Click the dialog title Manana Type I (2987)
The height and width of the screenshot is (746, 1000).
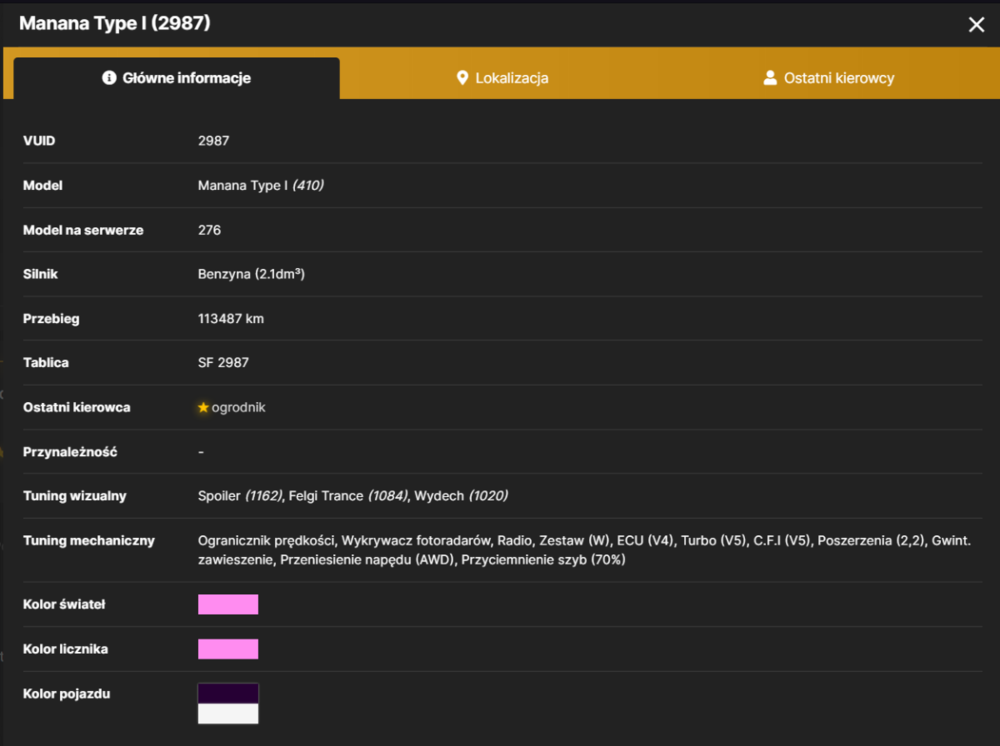click(115, 24)
